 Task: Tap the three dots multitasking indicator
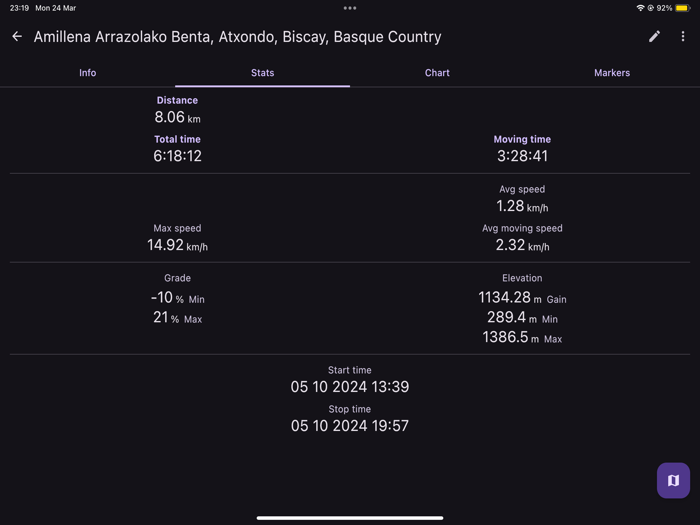[350, 8]
